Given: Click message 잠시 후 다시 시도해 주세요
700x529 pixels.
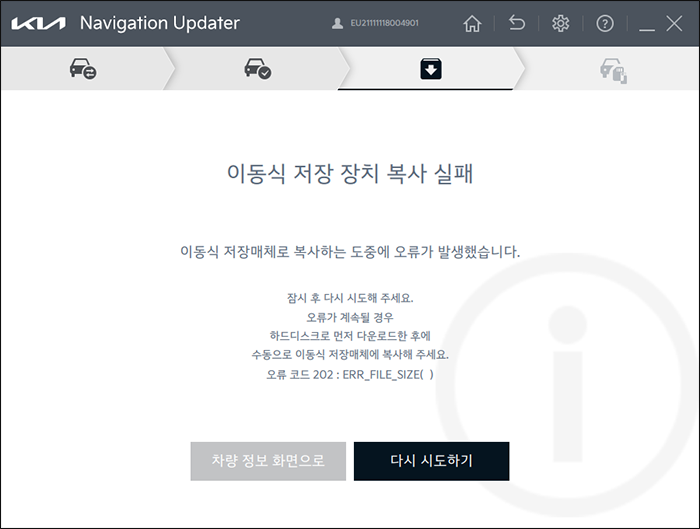Looking at the screenshot, I should pyautogui.click(x=350, y=298).
